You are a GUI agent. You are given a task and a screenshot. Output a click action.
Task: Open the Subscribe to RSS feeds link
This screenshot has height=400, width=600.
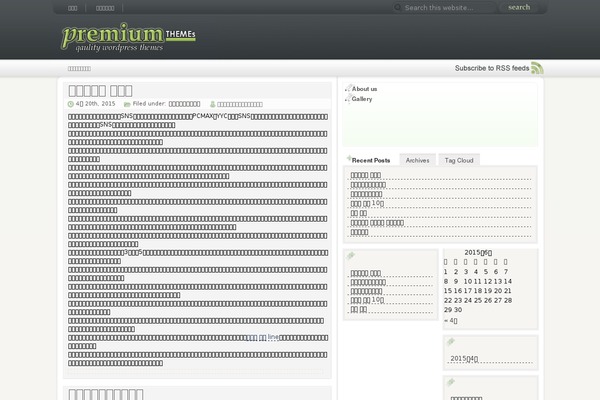(x=492, y=68)
